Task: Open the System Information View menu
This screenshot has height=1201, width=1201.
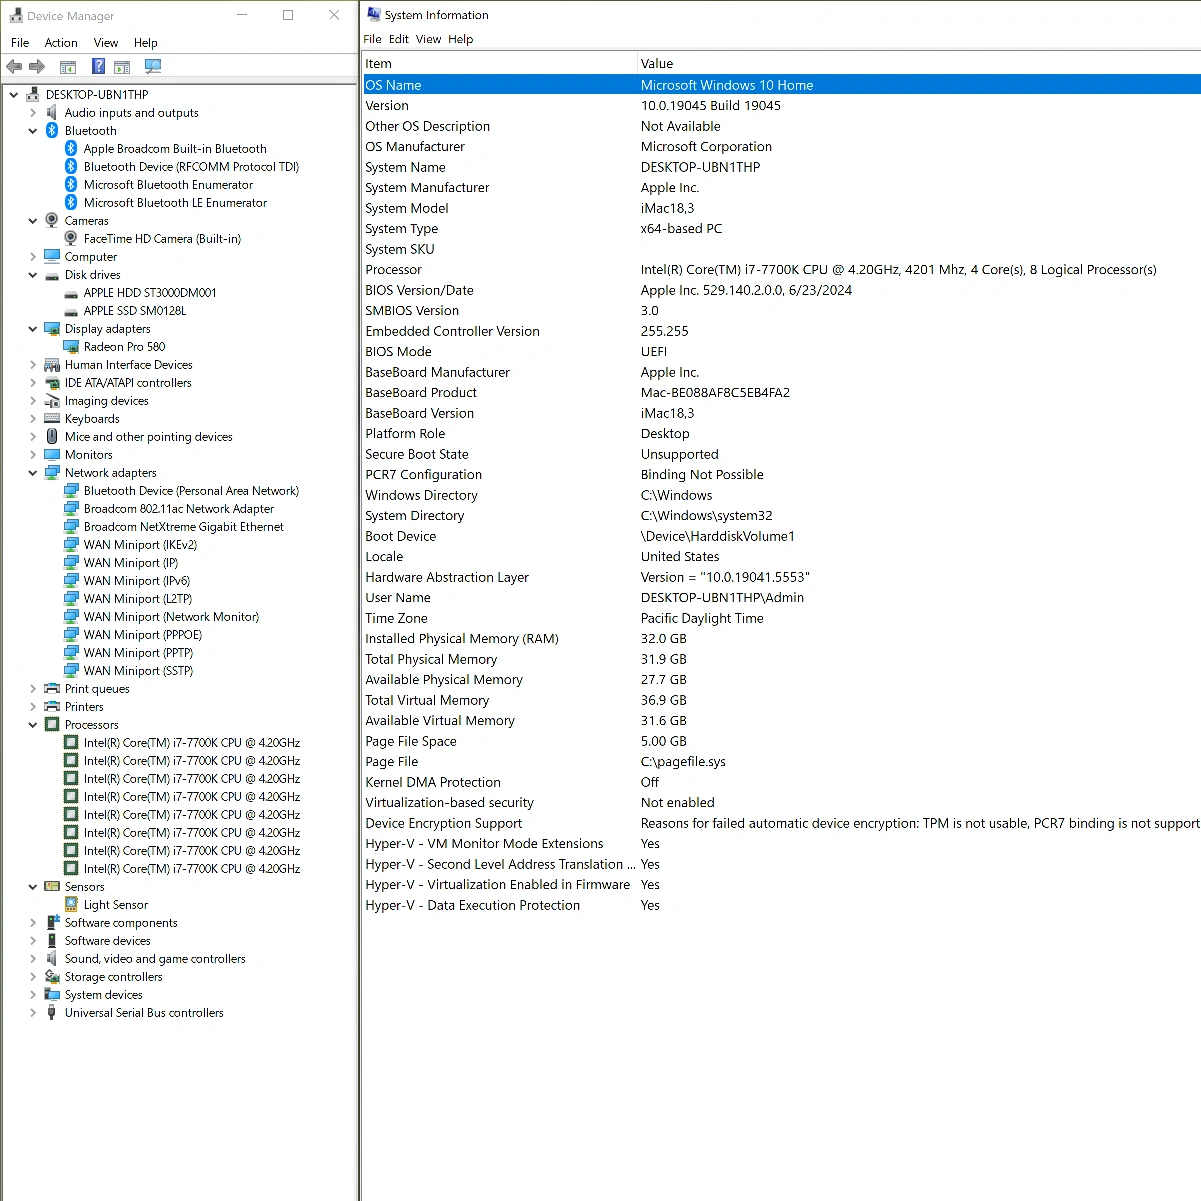Action: [x=429, y=39]
